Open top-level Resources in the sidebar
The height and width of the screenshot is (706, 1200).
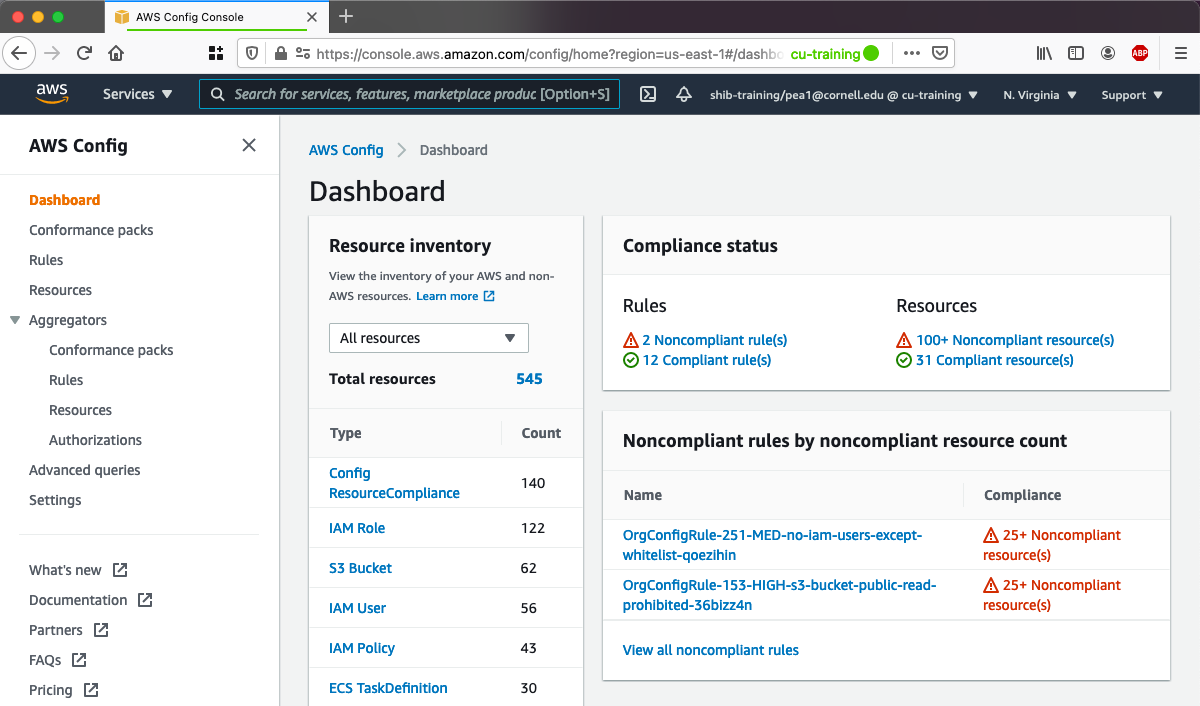tap(60, 290)
